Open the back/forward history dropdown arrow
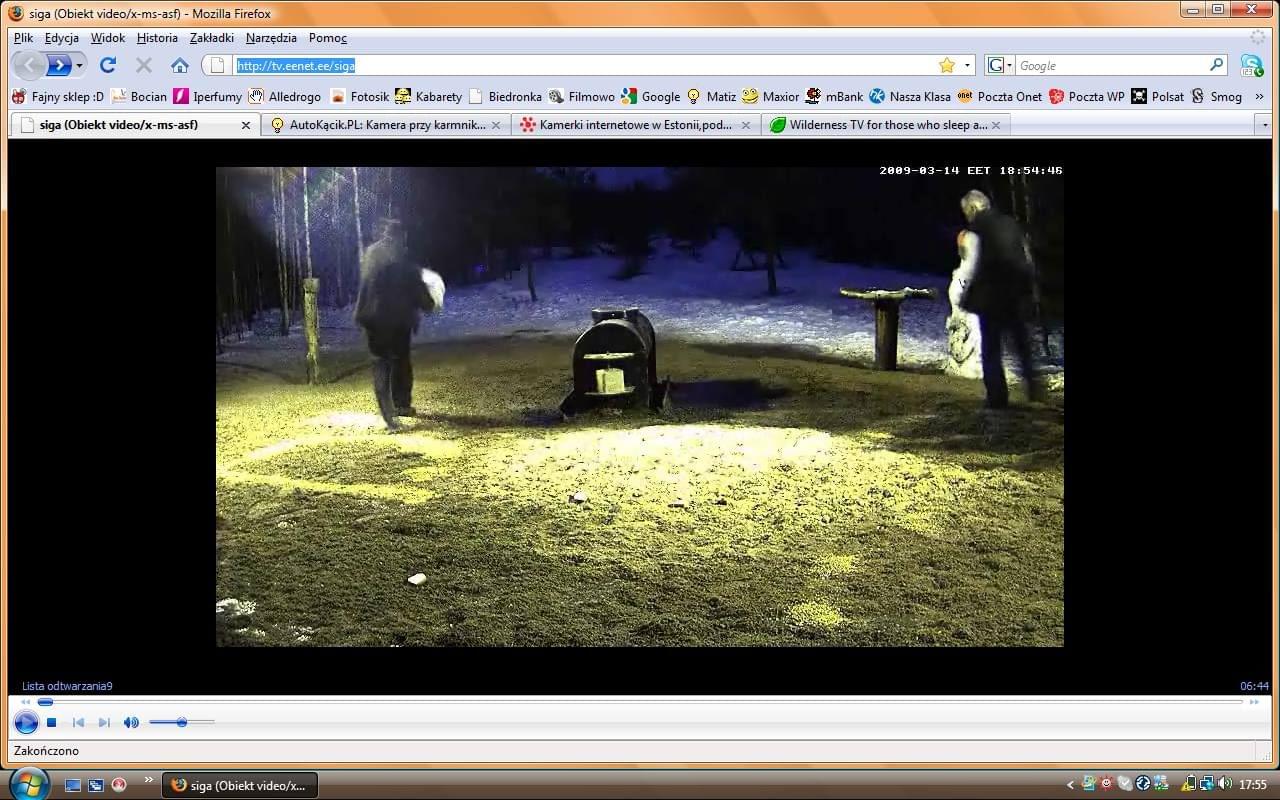This screenshot has height=800, width=1280. pyautogui.click(x=80, y=65)
